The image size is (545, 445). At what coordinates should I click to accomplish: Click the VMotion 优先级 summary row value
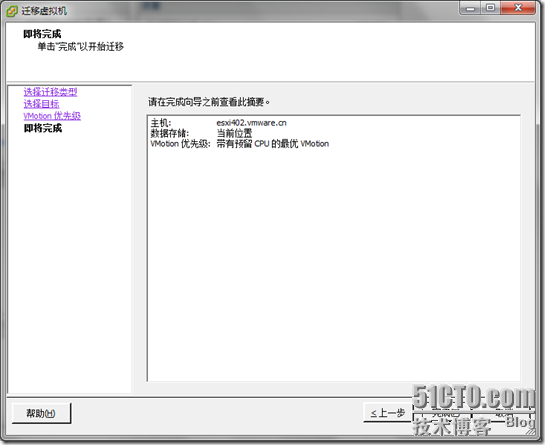272,144
